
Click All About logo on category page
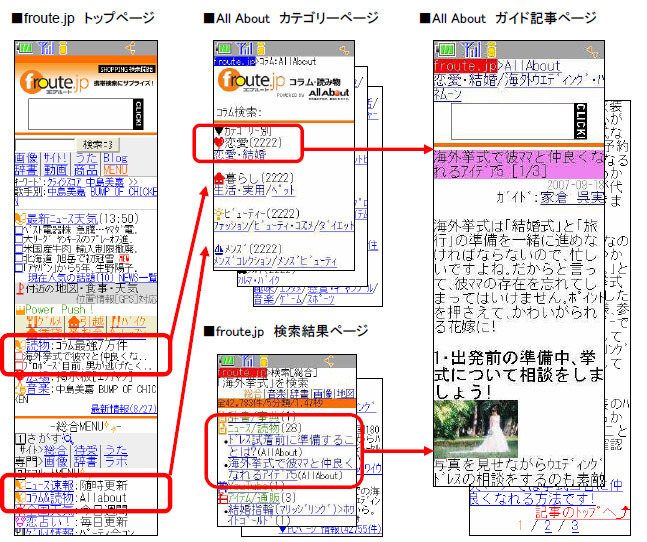point(329,92)
